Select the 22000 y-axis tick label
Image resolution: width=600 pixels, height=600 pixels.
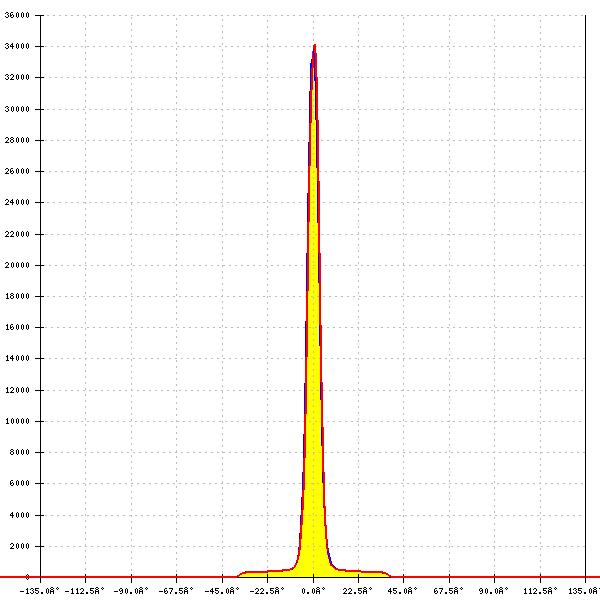17,234
